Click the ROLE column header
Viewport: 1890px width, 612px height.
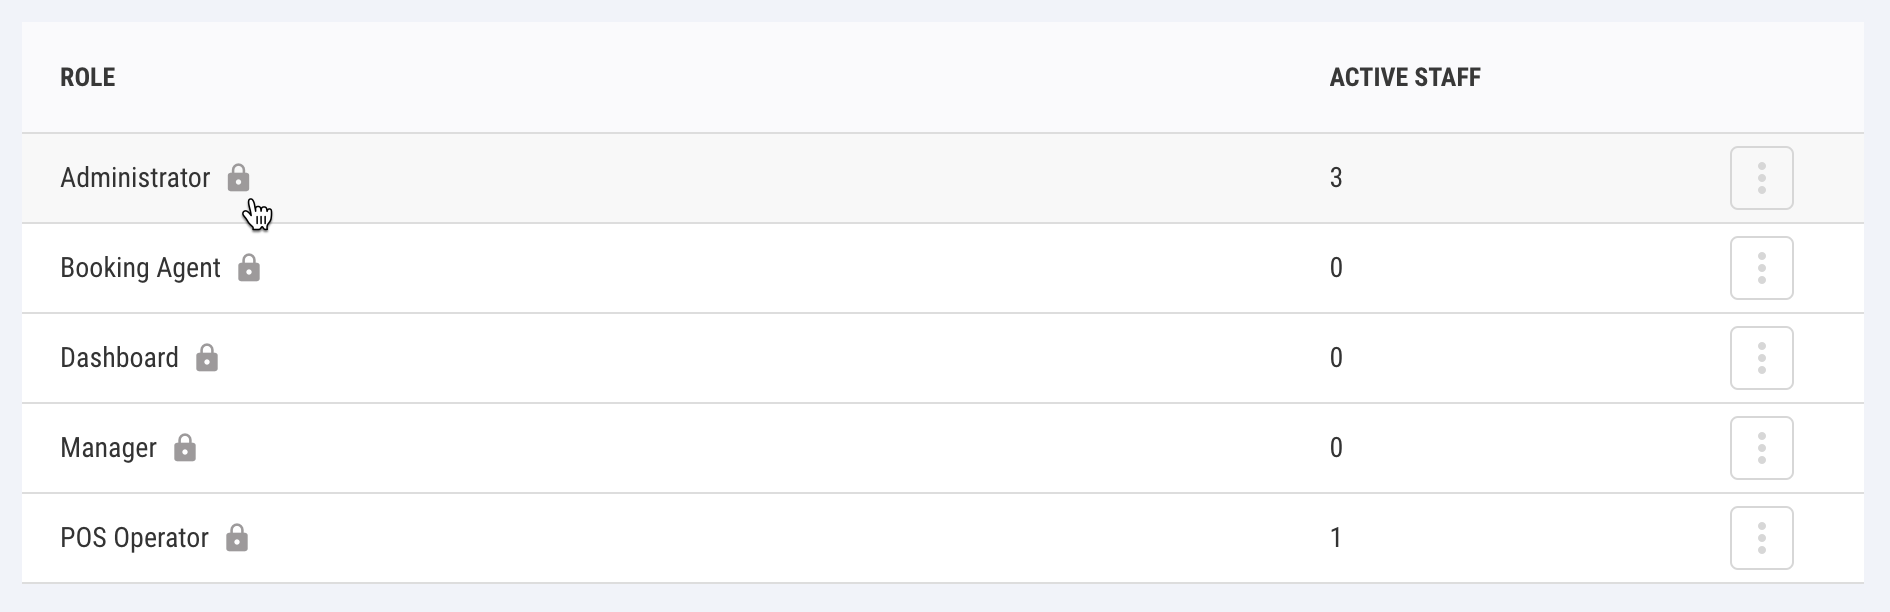click(88, 77)
